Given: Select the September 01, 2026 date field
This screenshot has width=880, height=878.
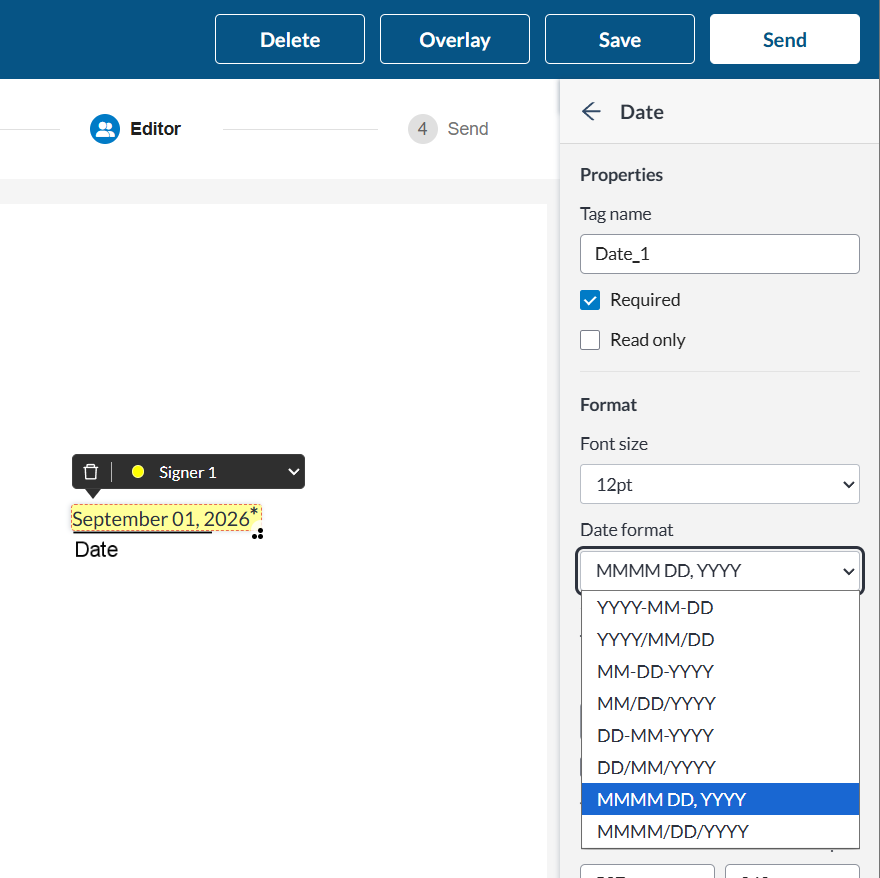Looking at the screenshot, I should coord(166,518).
